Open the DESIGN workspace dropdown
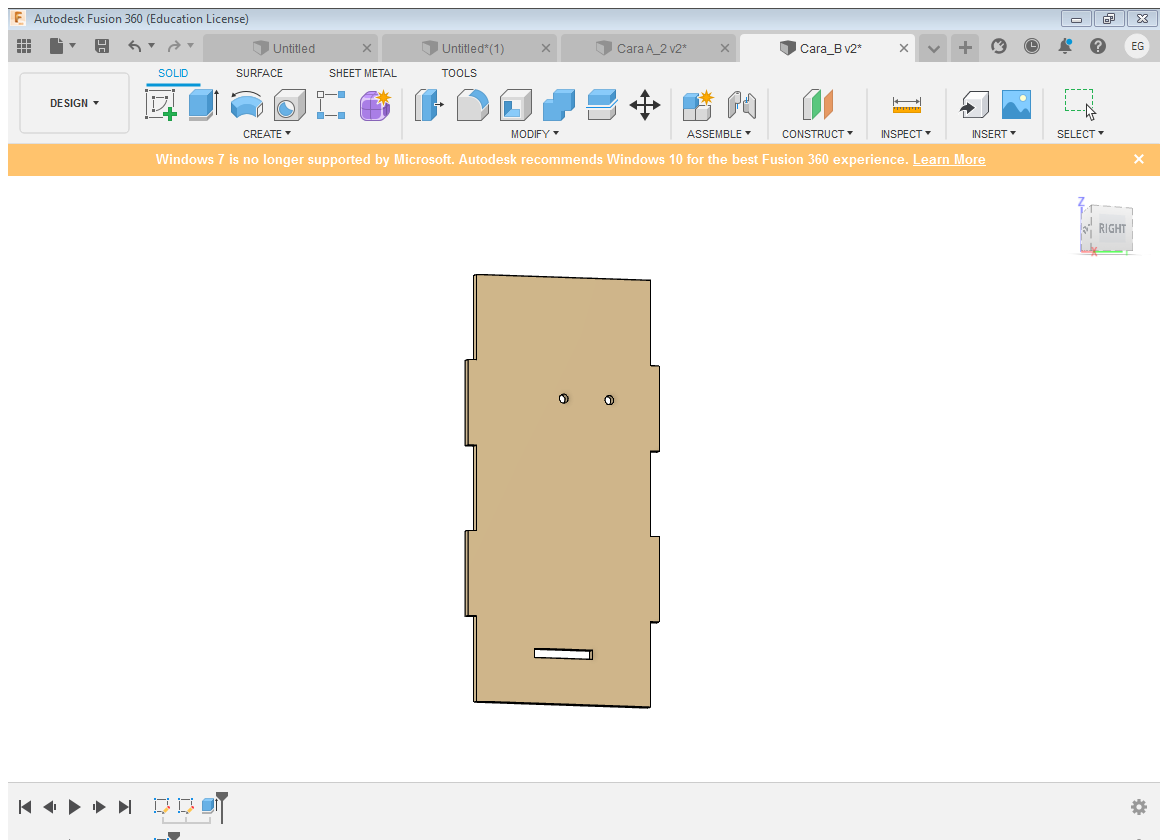The image size is (1168, 840). [74, 103]
